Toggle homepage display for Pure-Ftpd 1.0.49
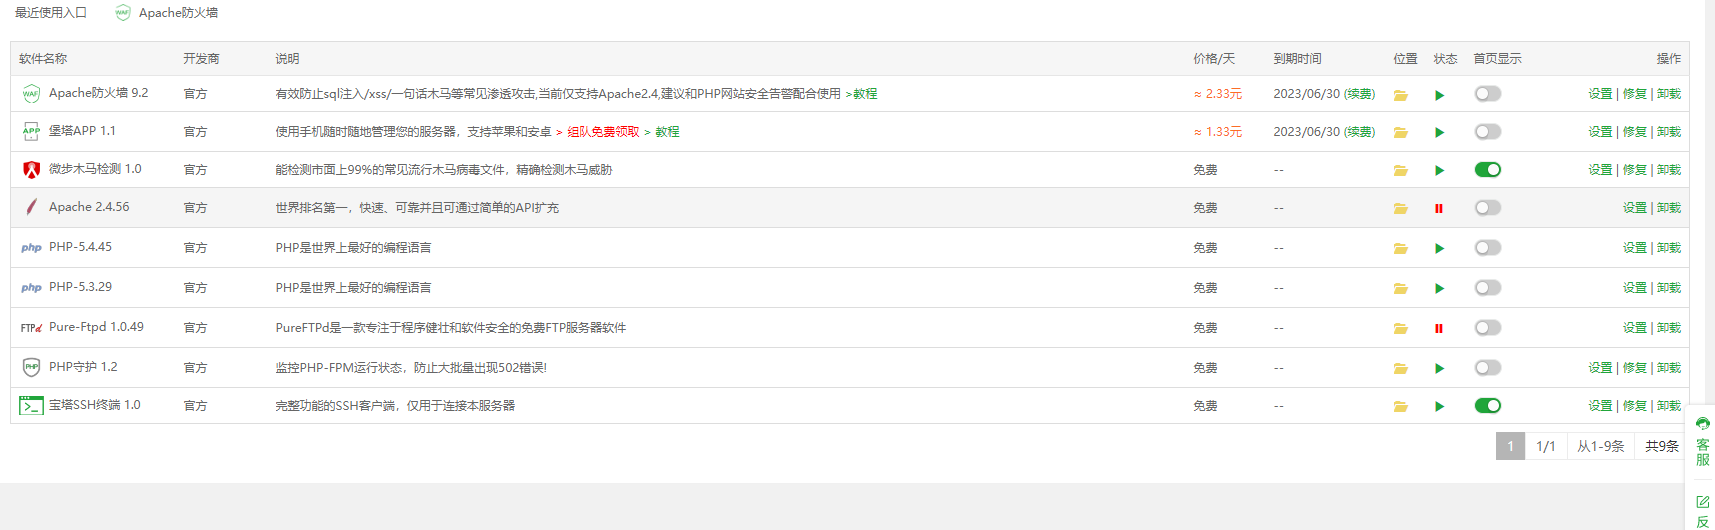 [1488, 328]
